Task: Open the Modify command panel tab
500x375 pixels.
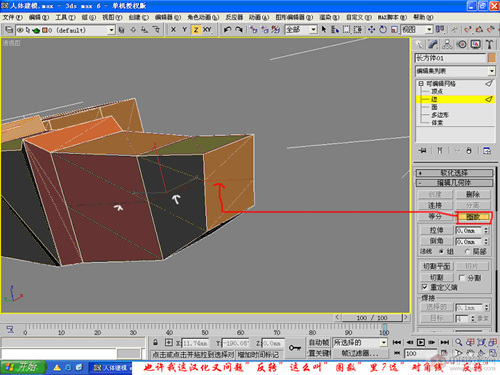Action: [x=433, y=44]
